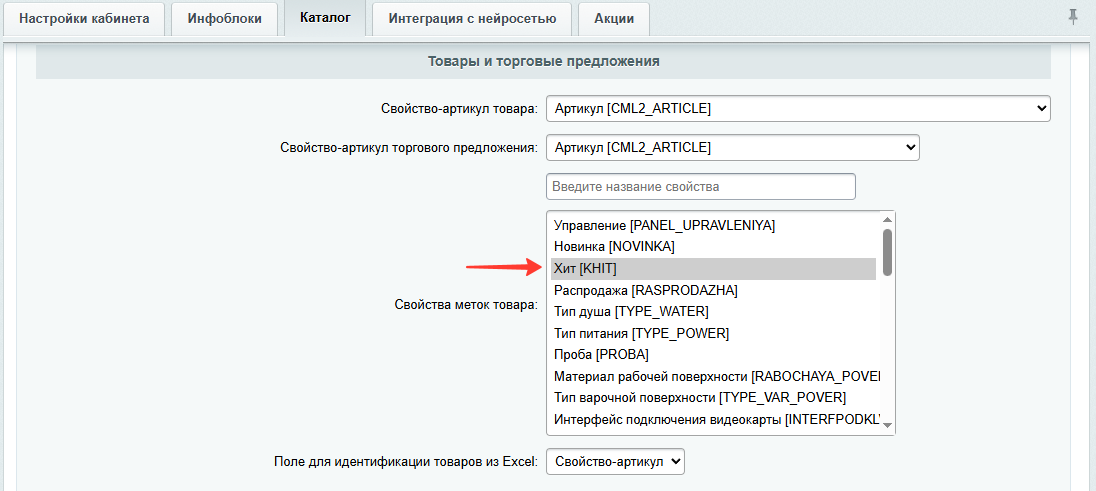This screenshot has width=1096, height=491.
Task: Open the Excel identification field dropdown
Action: pyautogui.click(x=615, y=462)
